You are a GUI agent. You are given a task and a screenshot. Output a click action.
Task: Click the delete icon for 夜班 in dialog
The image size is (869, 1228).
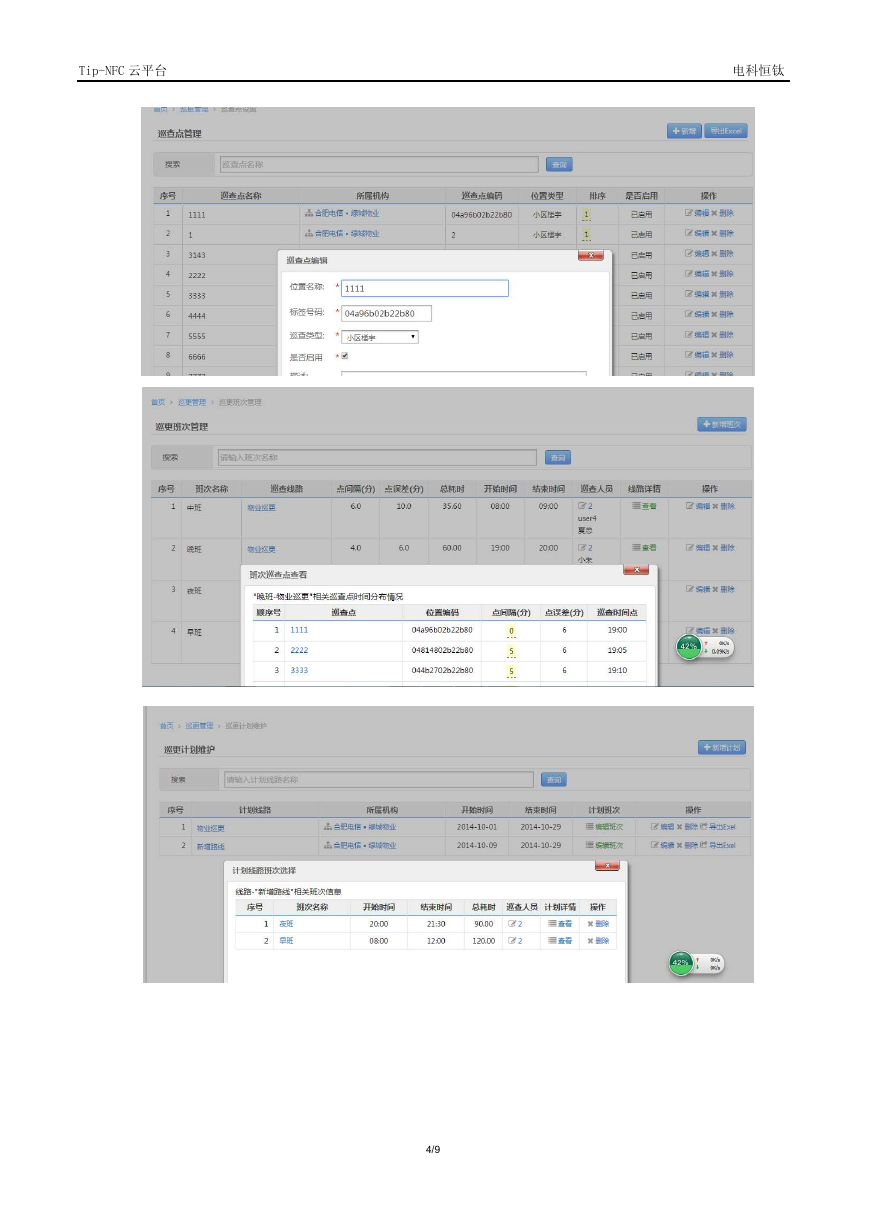pos(590,924)
